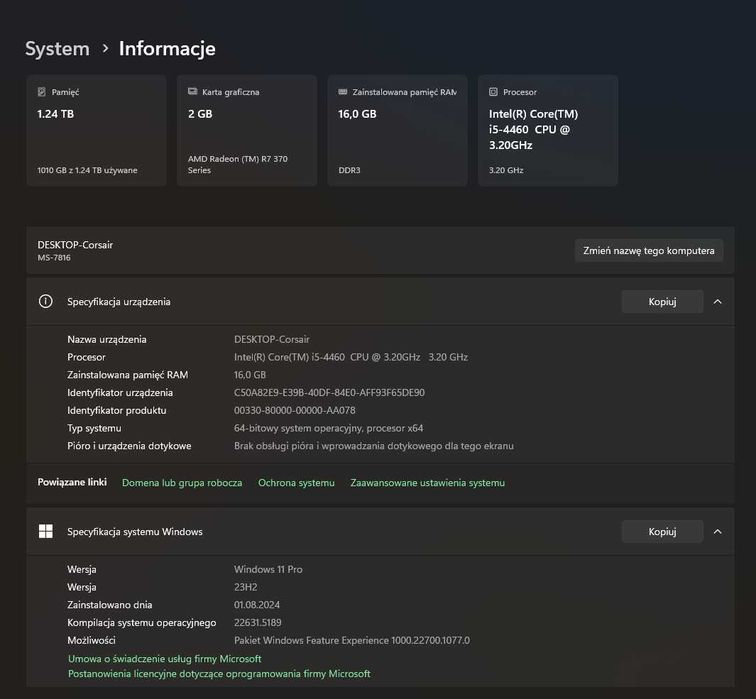This screenshot has height=699, width=756.
Task: Click the device specification info icon
Action: [45, 301]
